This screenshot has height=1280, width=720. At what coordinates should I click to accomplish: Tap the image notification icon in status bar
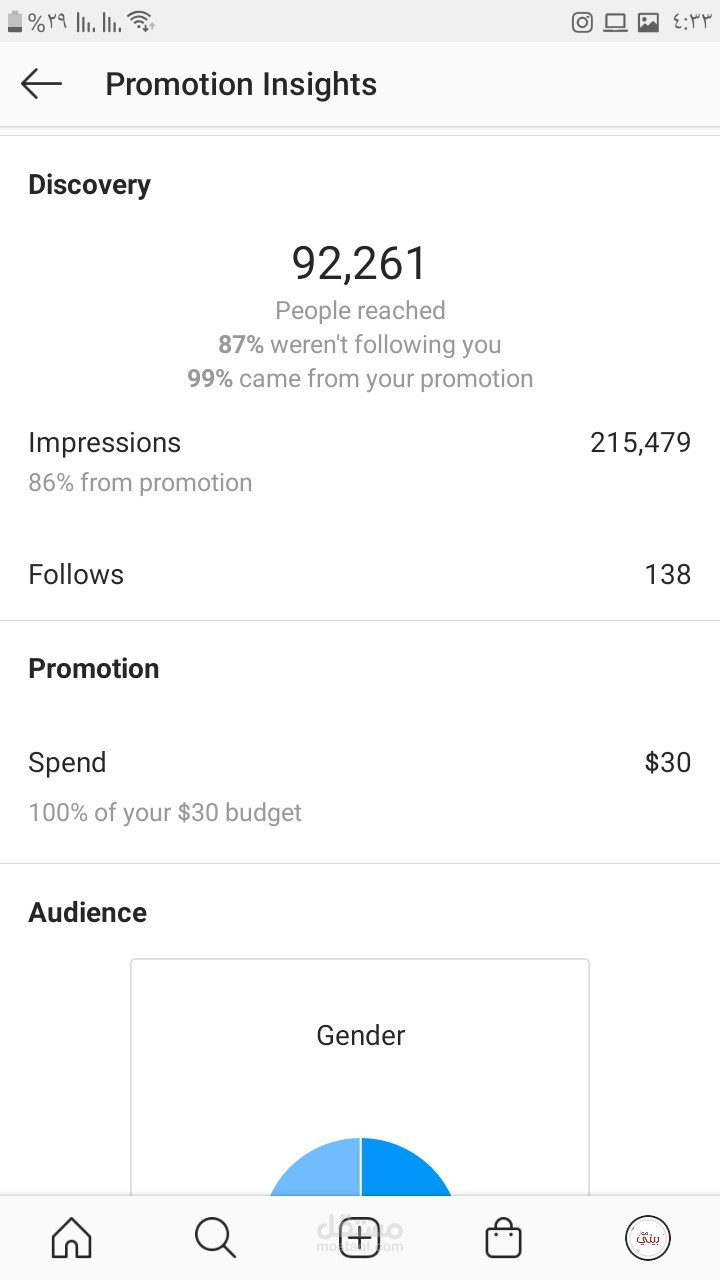[x=648, y=22]
